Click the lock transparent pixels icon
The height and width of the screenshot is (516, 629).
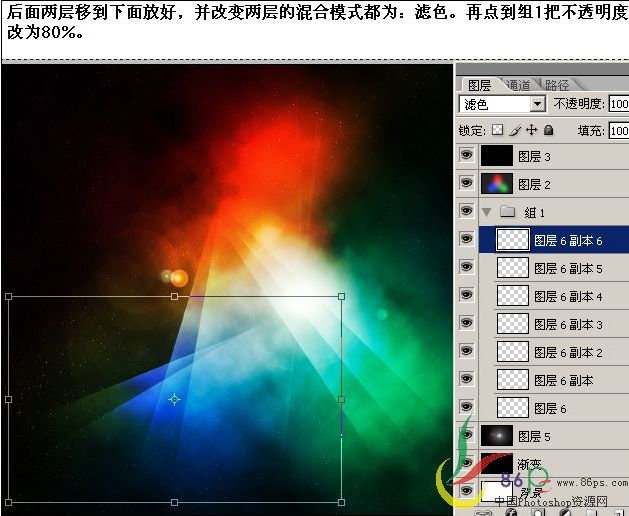pyautogui.click(x=497, y=130)
